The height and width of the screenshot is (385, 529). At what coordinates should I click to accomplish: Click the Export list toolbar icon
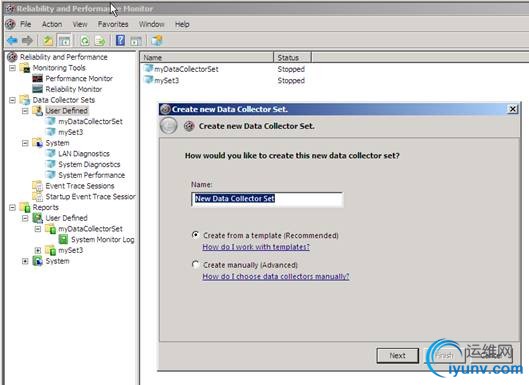[100, 41]
